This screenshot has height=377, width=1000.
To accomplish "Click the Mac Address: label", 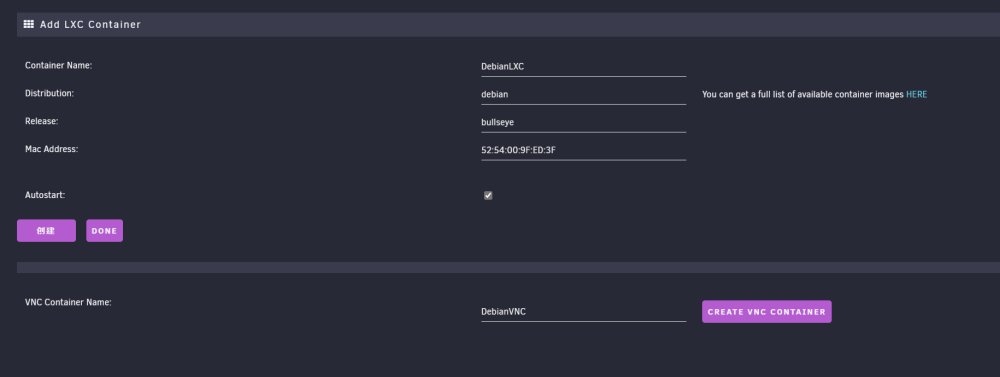I will pyautogui.click(x=52, y=149).
